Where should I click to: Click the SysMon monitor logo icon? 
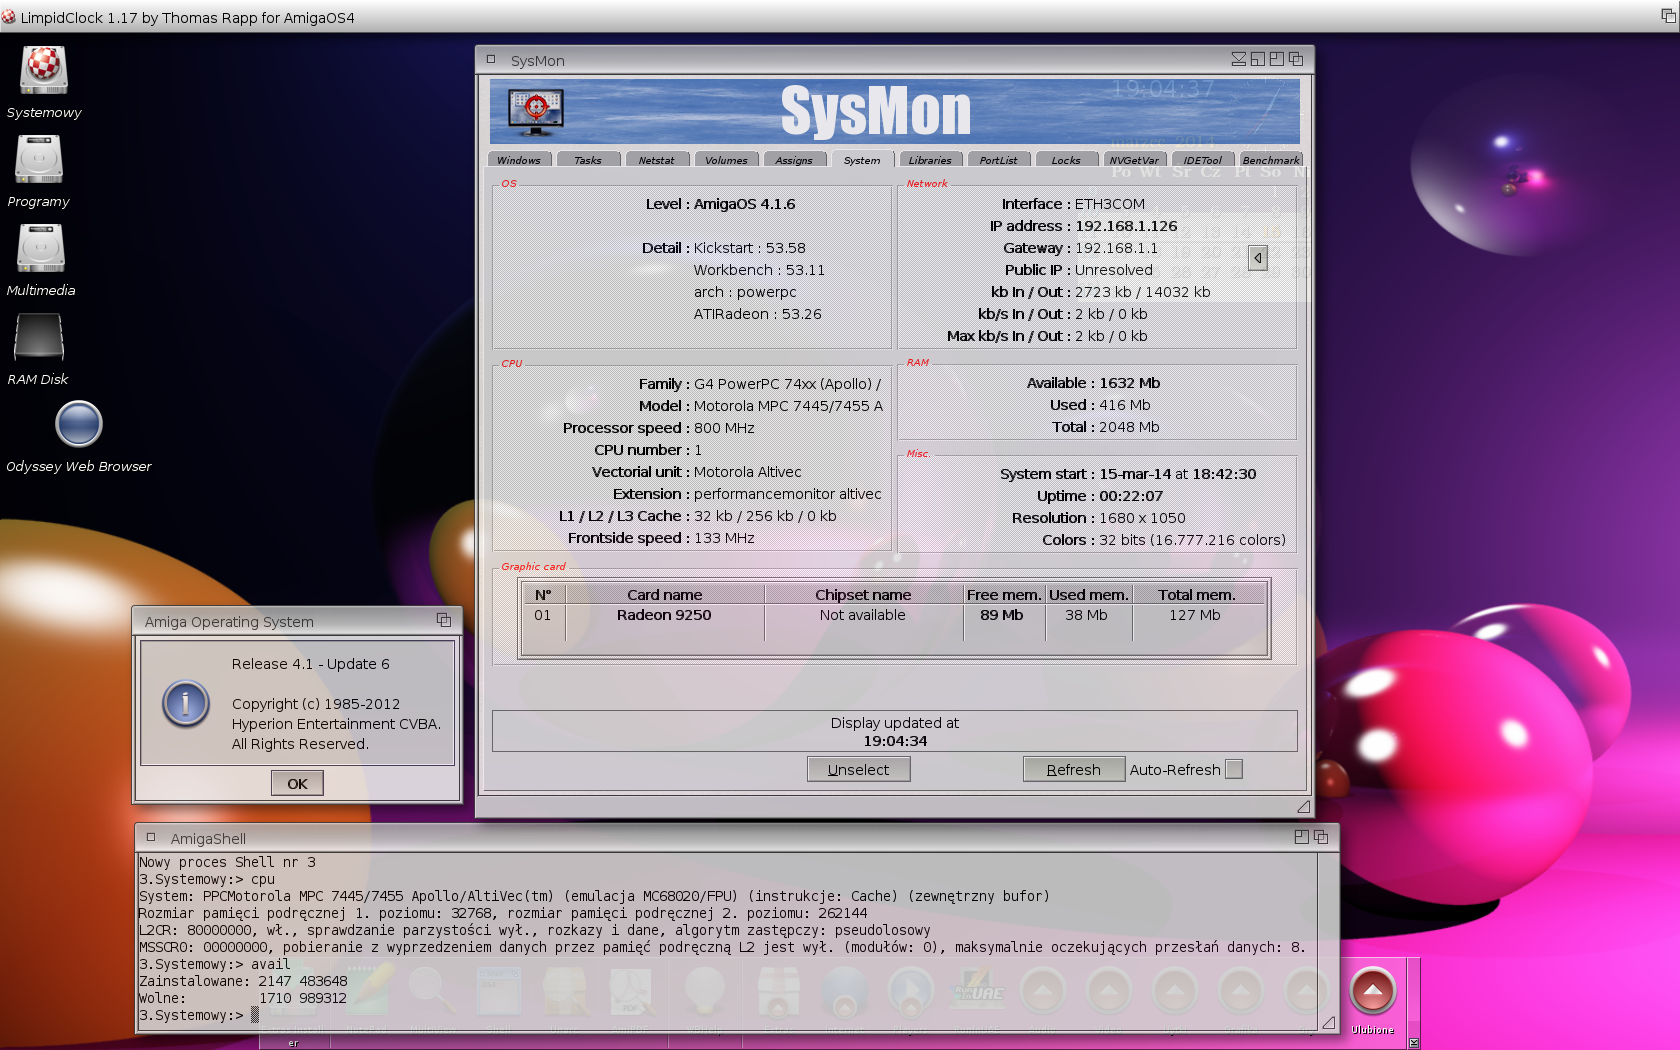coord(536,112)
